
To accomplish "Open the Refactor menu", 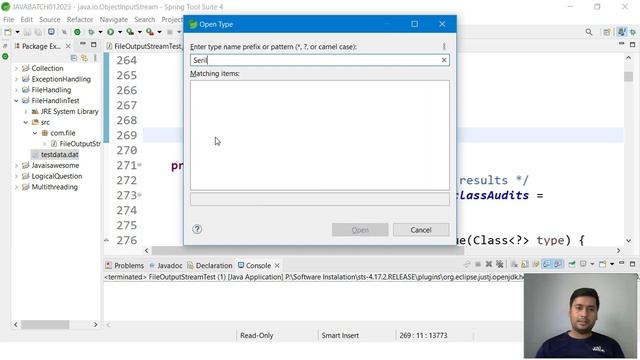I will 80,19.
